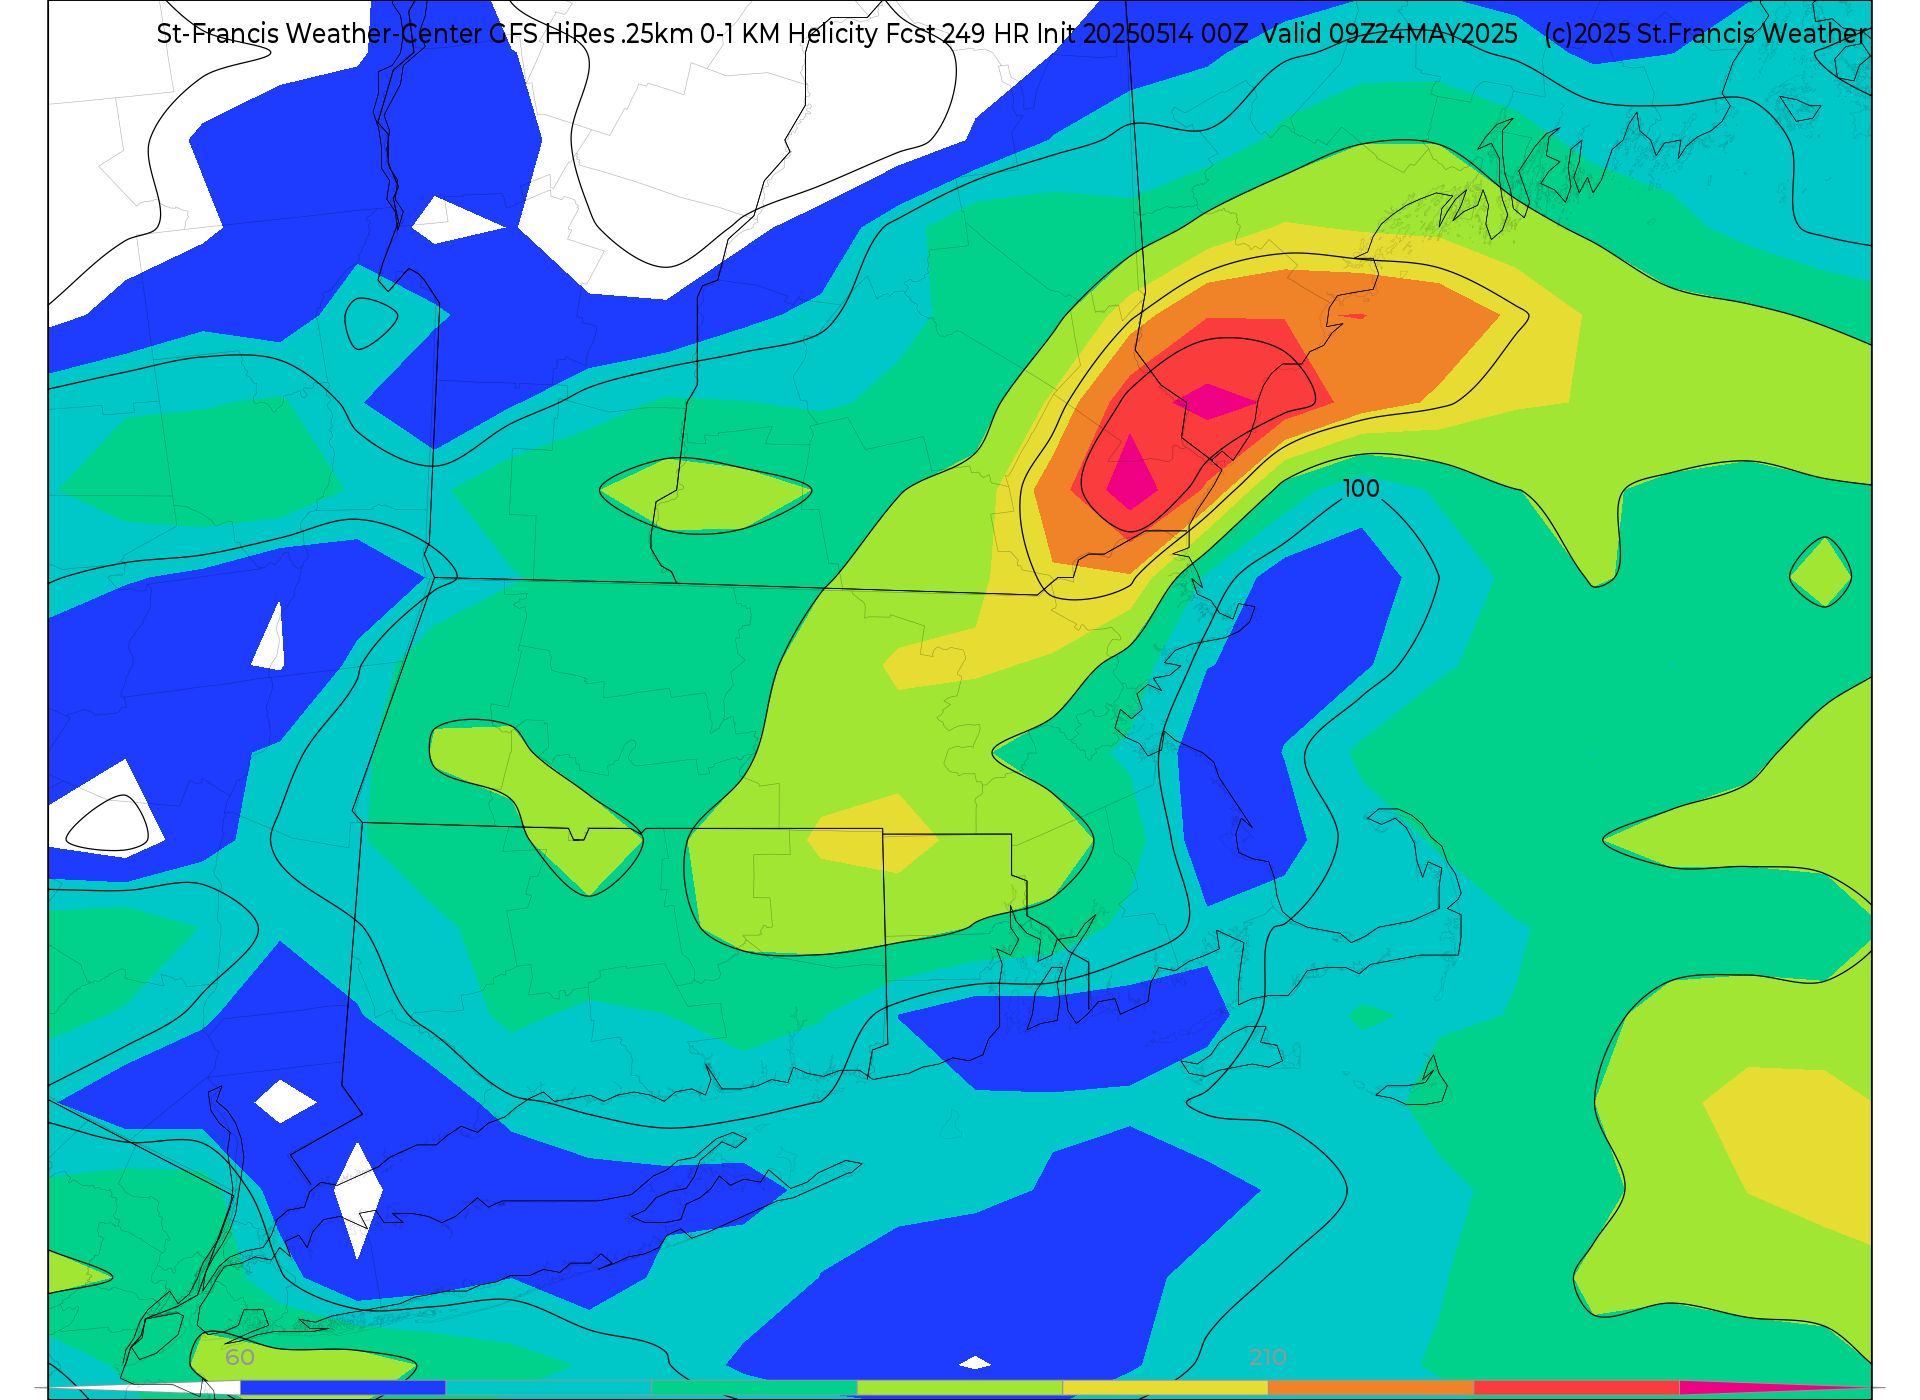1920x1400 pixels.
Task: Click the yellow segment of the color legend
Action: [1165, 1388]
